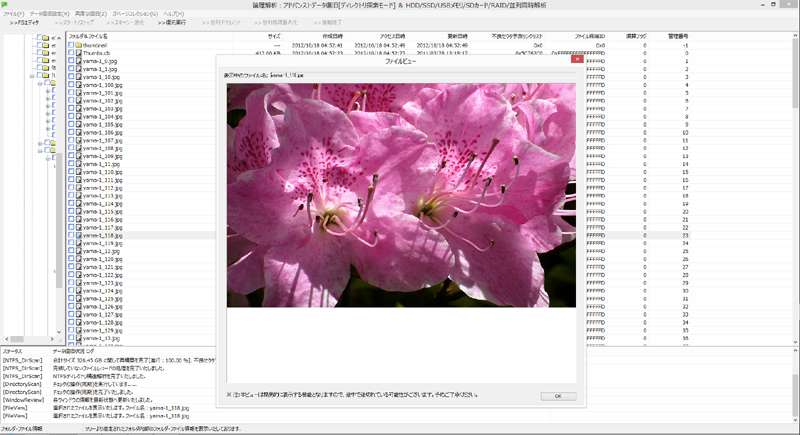The height and width of the screenshot is (435, 800).
Task: Tick the checkbox for yama-1_115.jpg
Action: pos(71,211)
